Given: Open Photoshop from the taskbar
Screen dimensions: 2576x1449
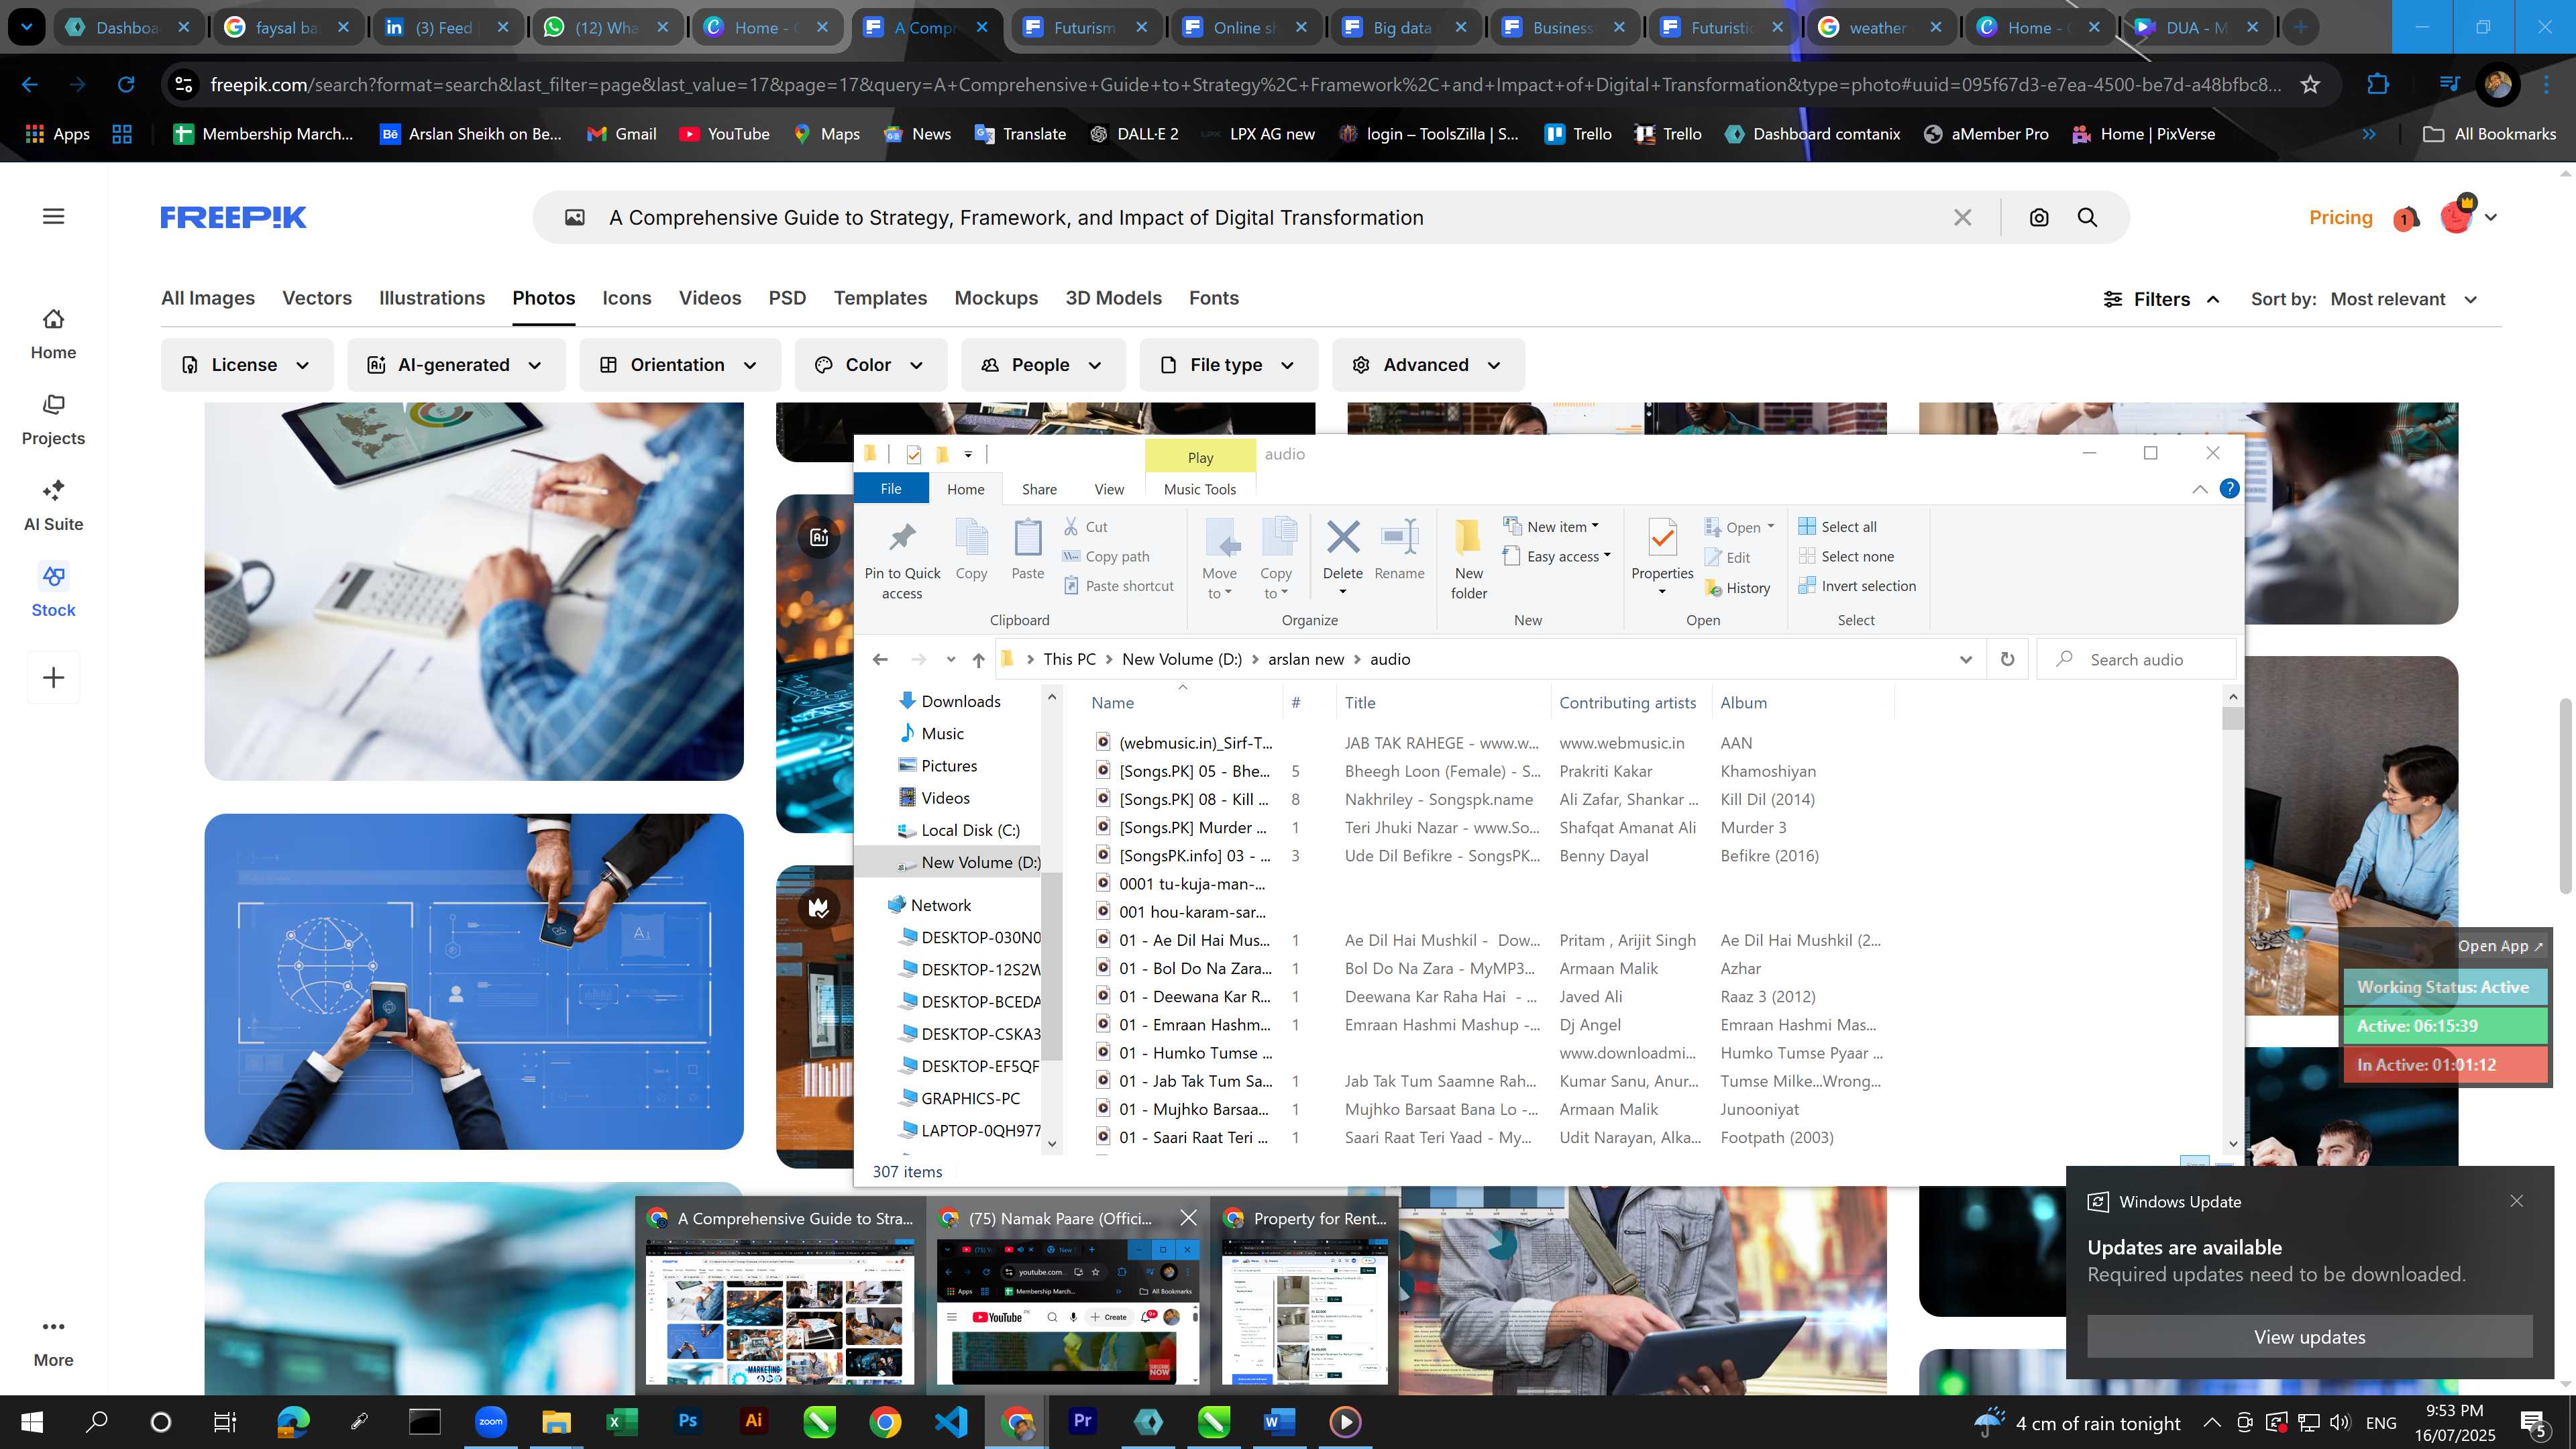Looking at the screenshot, I should pos(687,1421).
